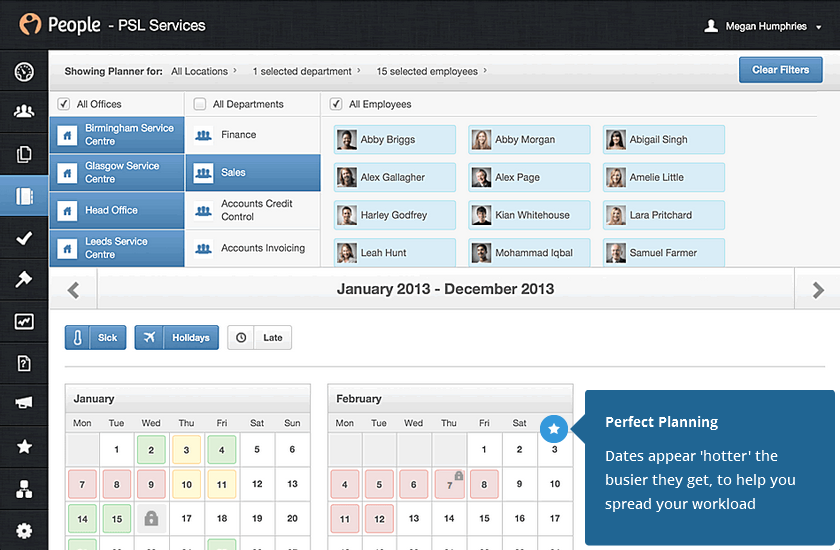
Task: Select employee Harley Godfrey
Action: pos(395,215)
